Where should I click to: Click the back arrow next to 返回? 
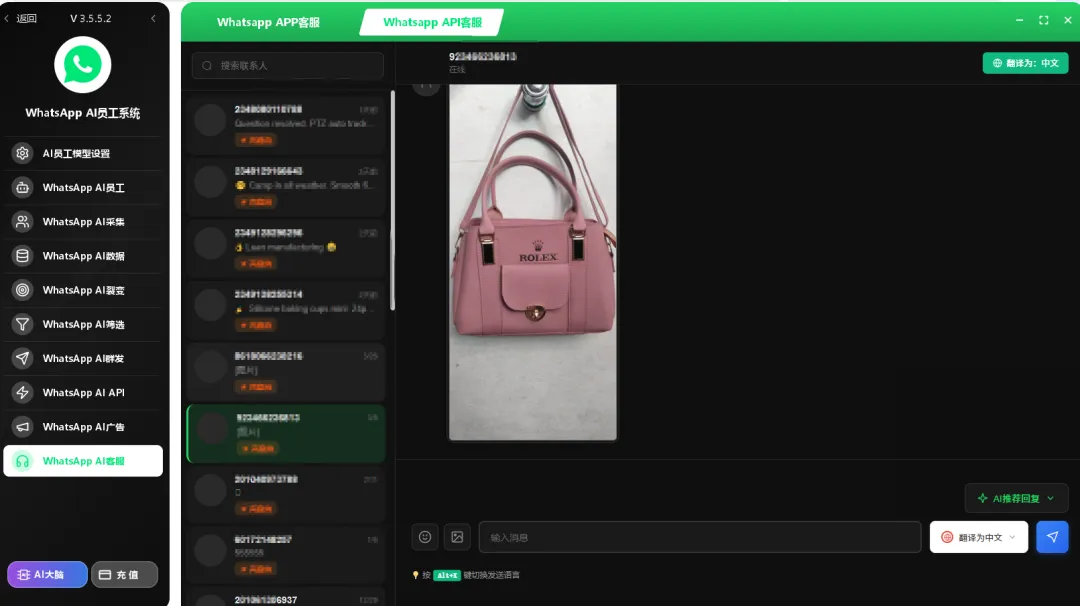click(7, 19)
